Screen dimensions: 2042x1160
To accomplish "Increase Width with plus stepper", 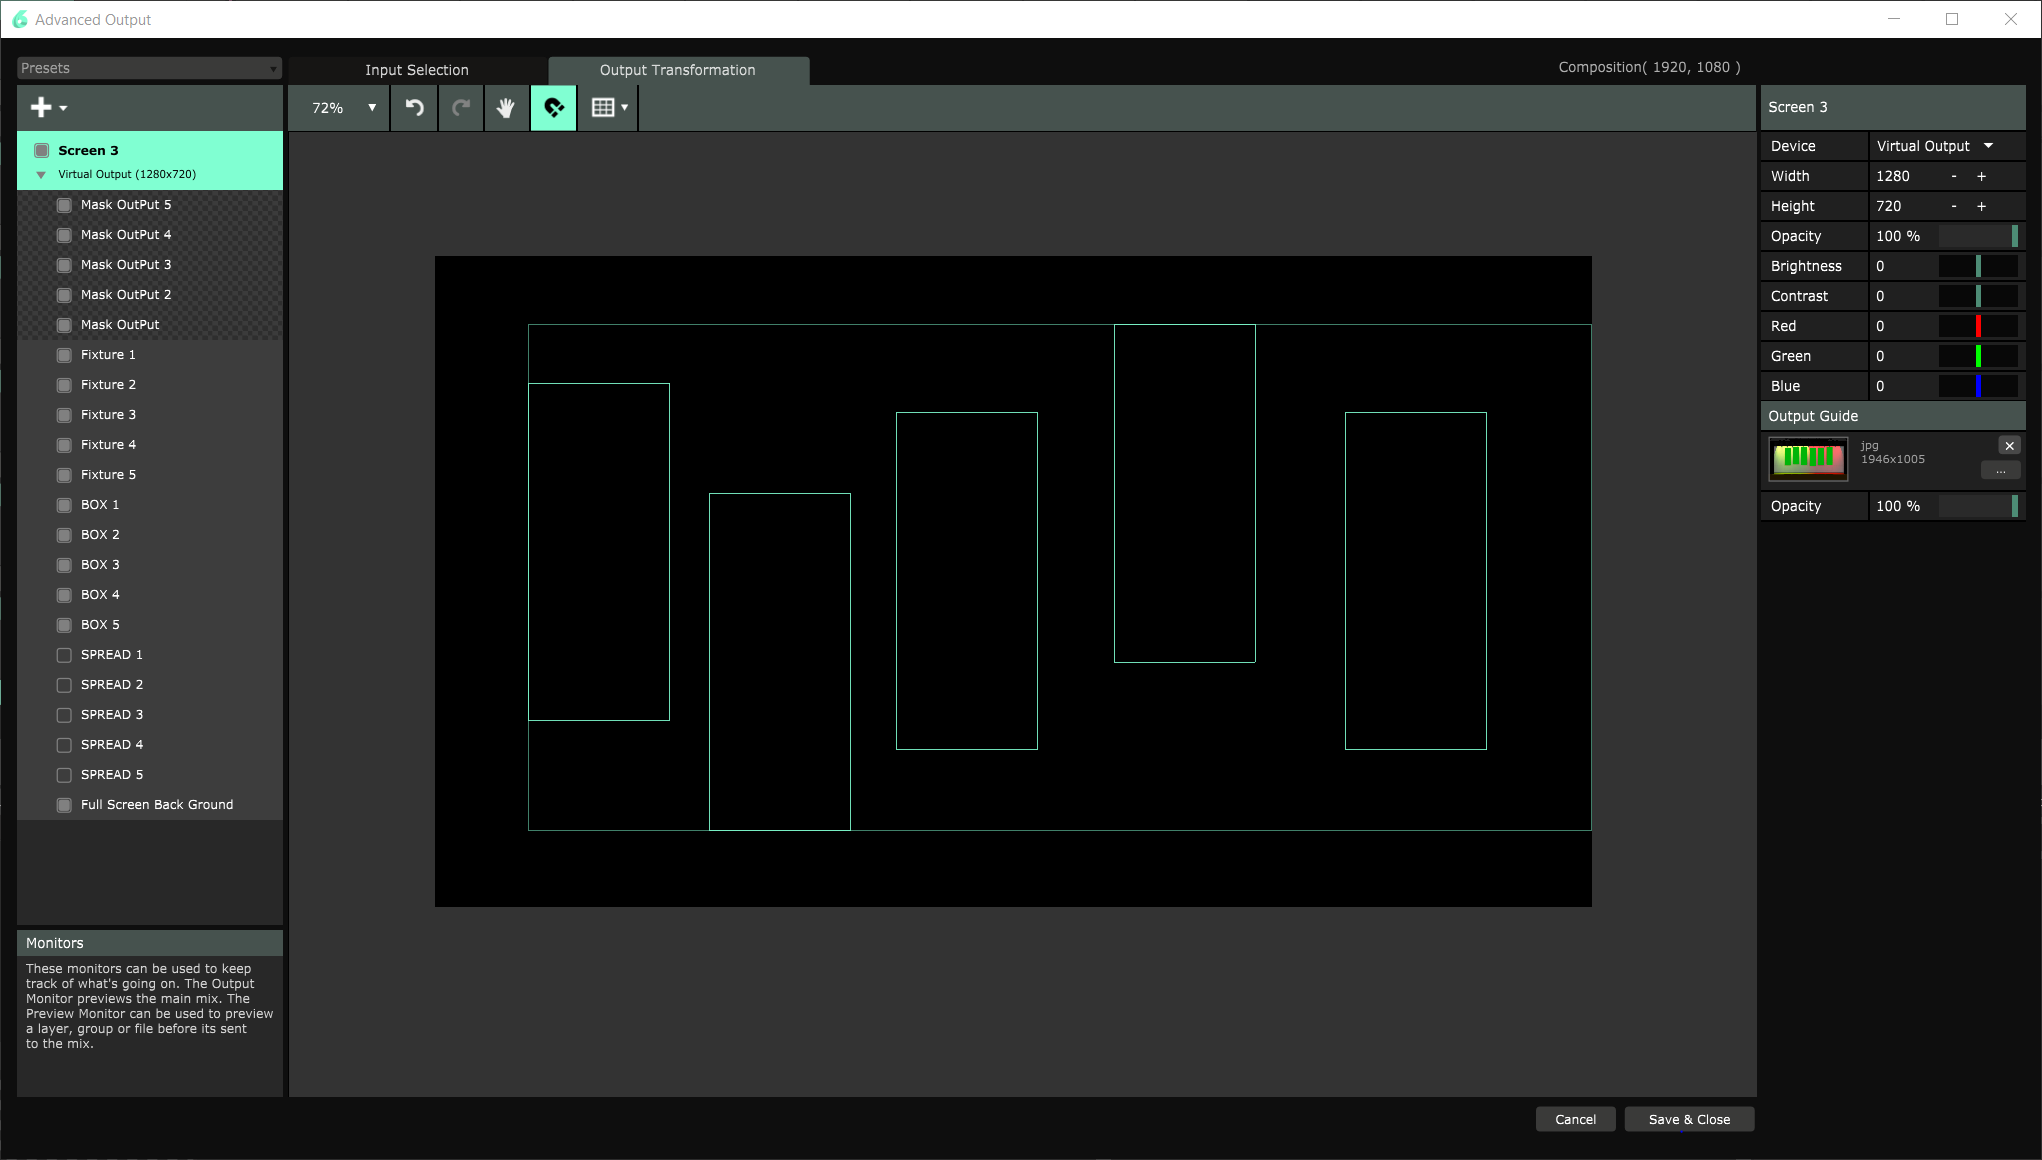I will click(x=1981, y=176).
